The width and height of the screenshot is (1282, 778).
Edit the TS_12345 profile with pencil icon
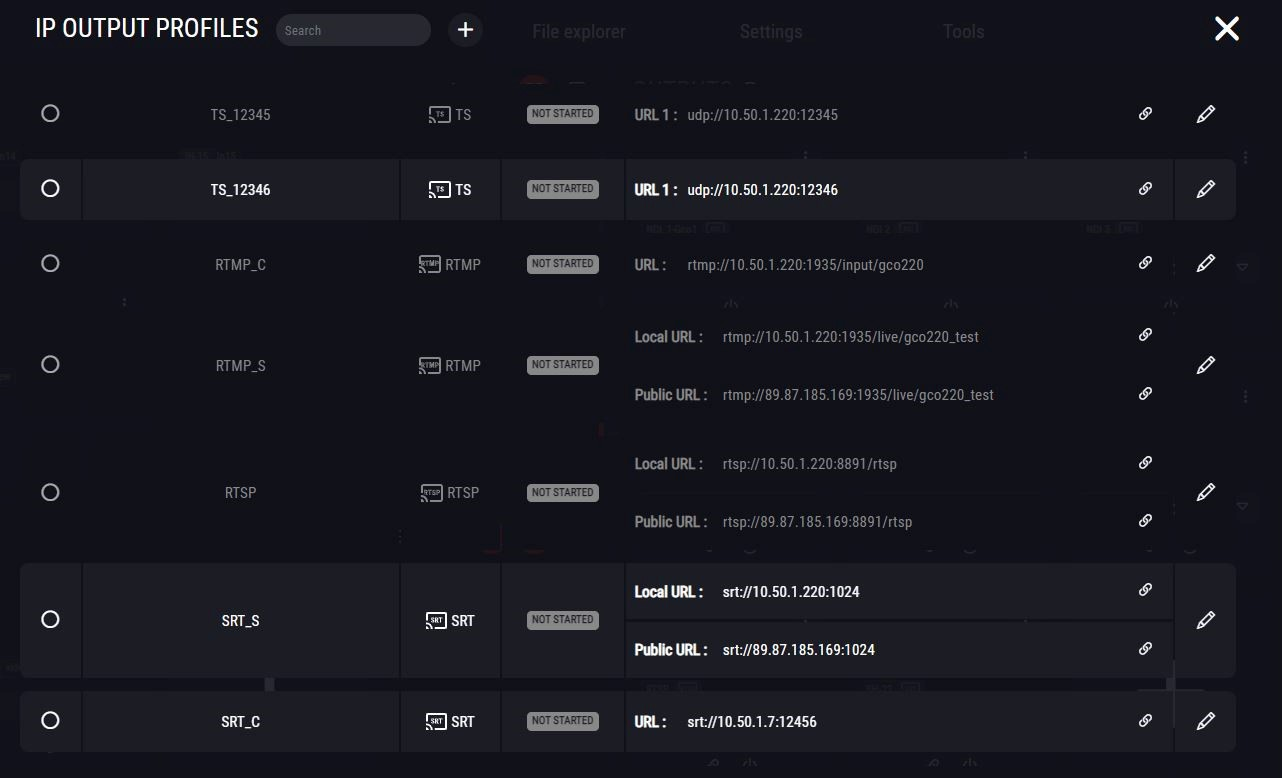click(1205, 114)
